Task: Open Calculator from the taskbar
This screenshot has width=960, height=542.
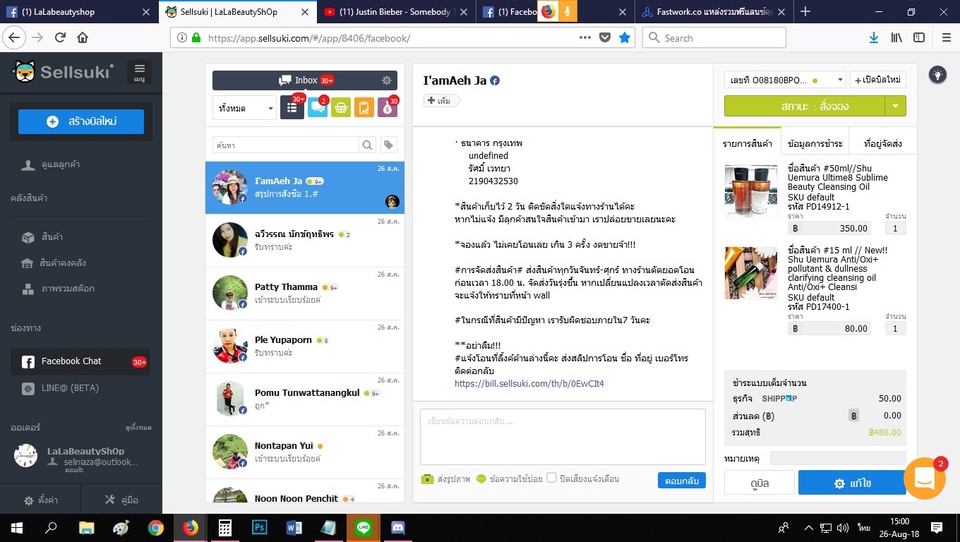Action: [x=225, y=528]
